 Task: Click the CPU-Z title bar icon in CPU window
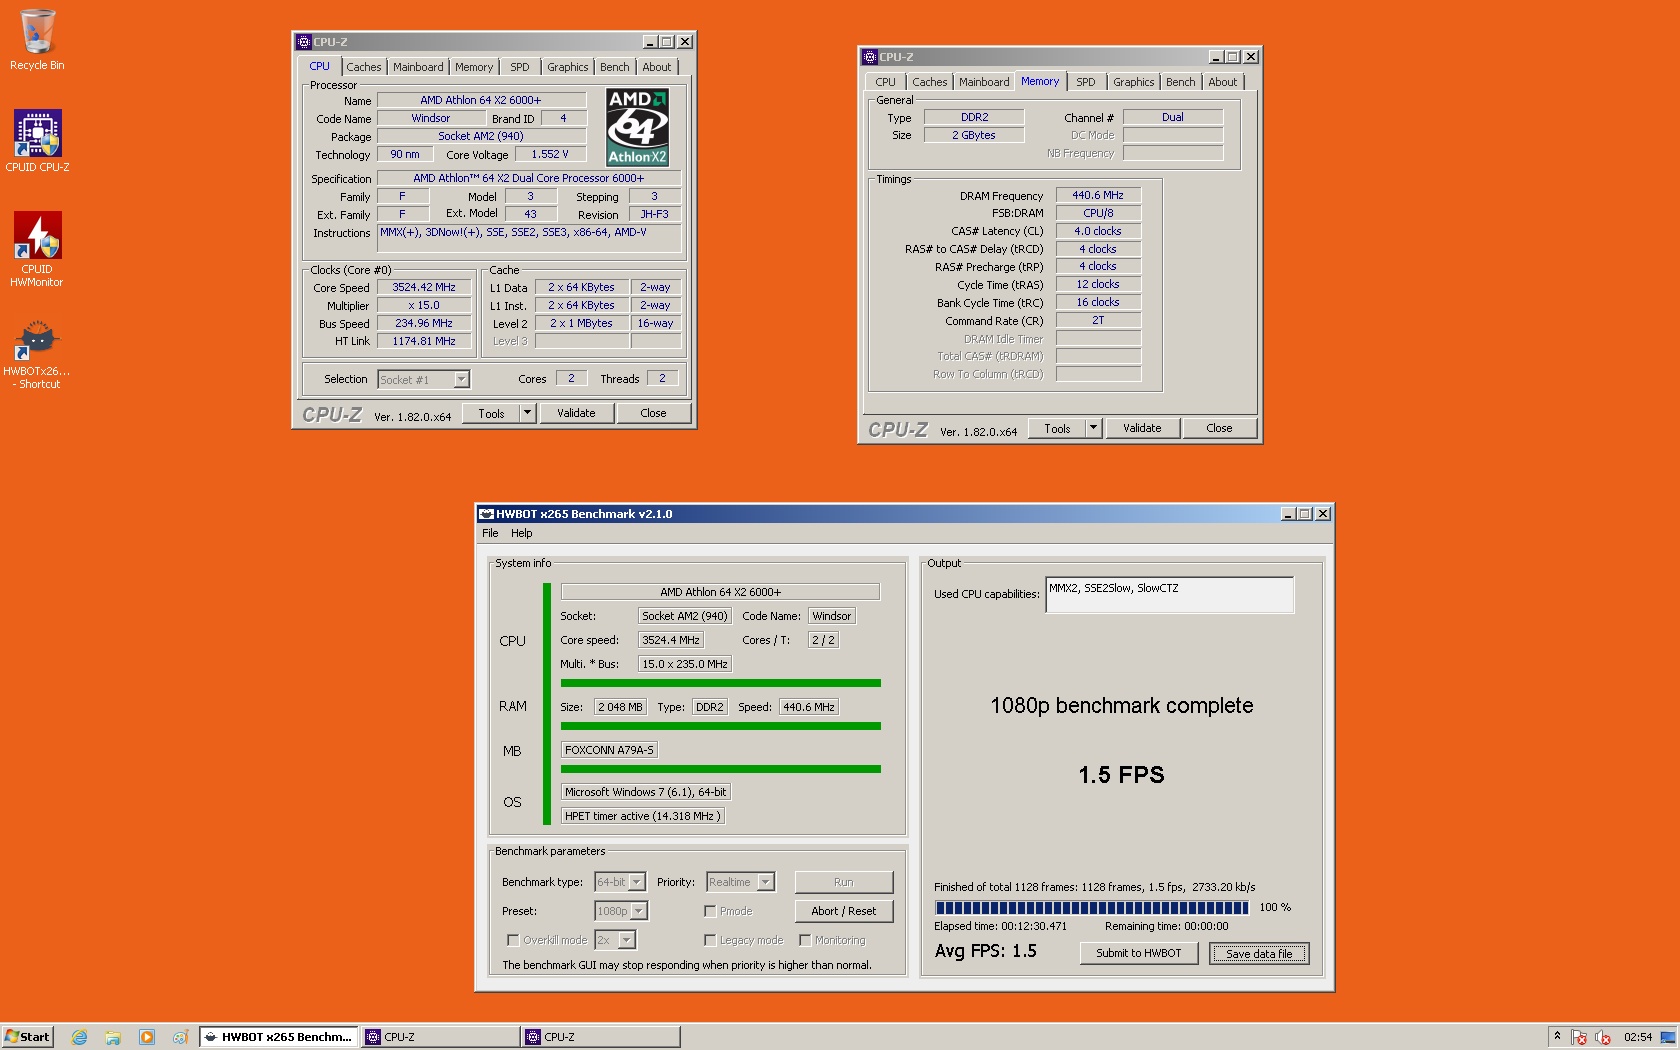[304, 42]
